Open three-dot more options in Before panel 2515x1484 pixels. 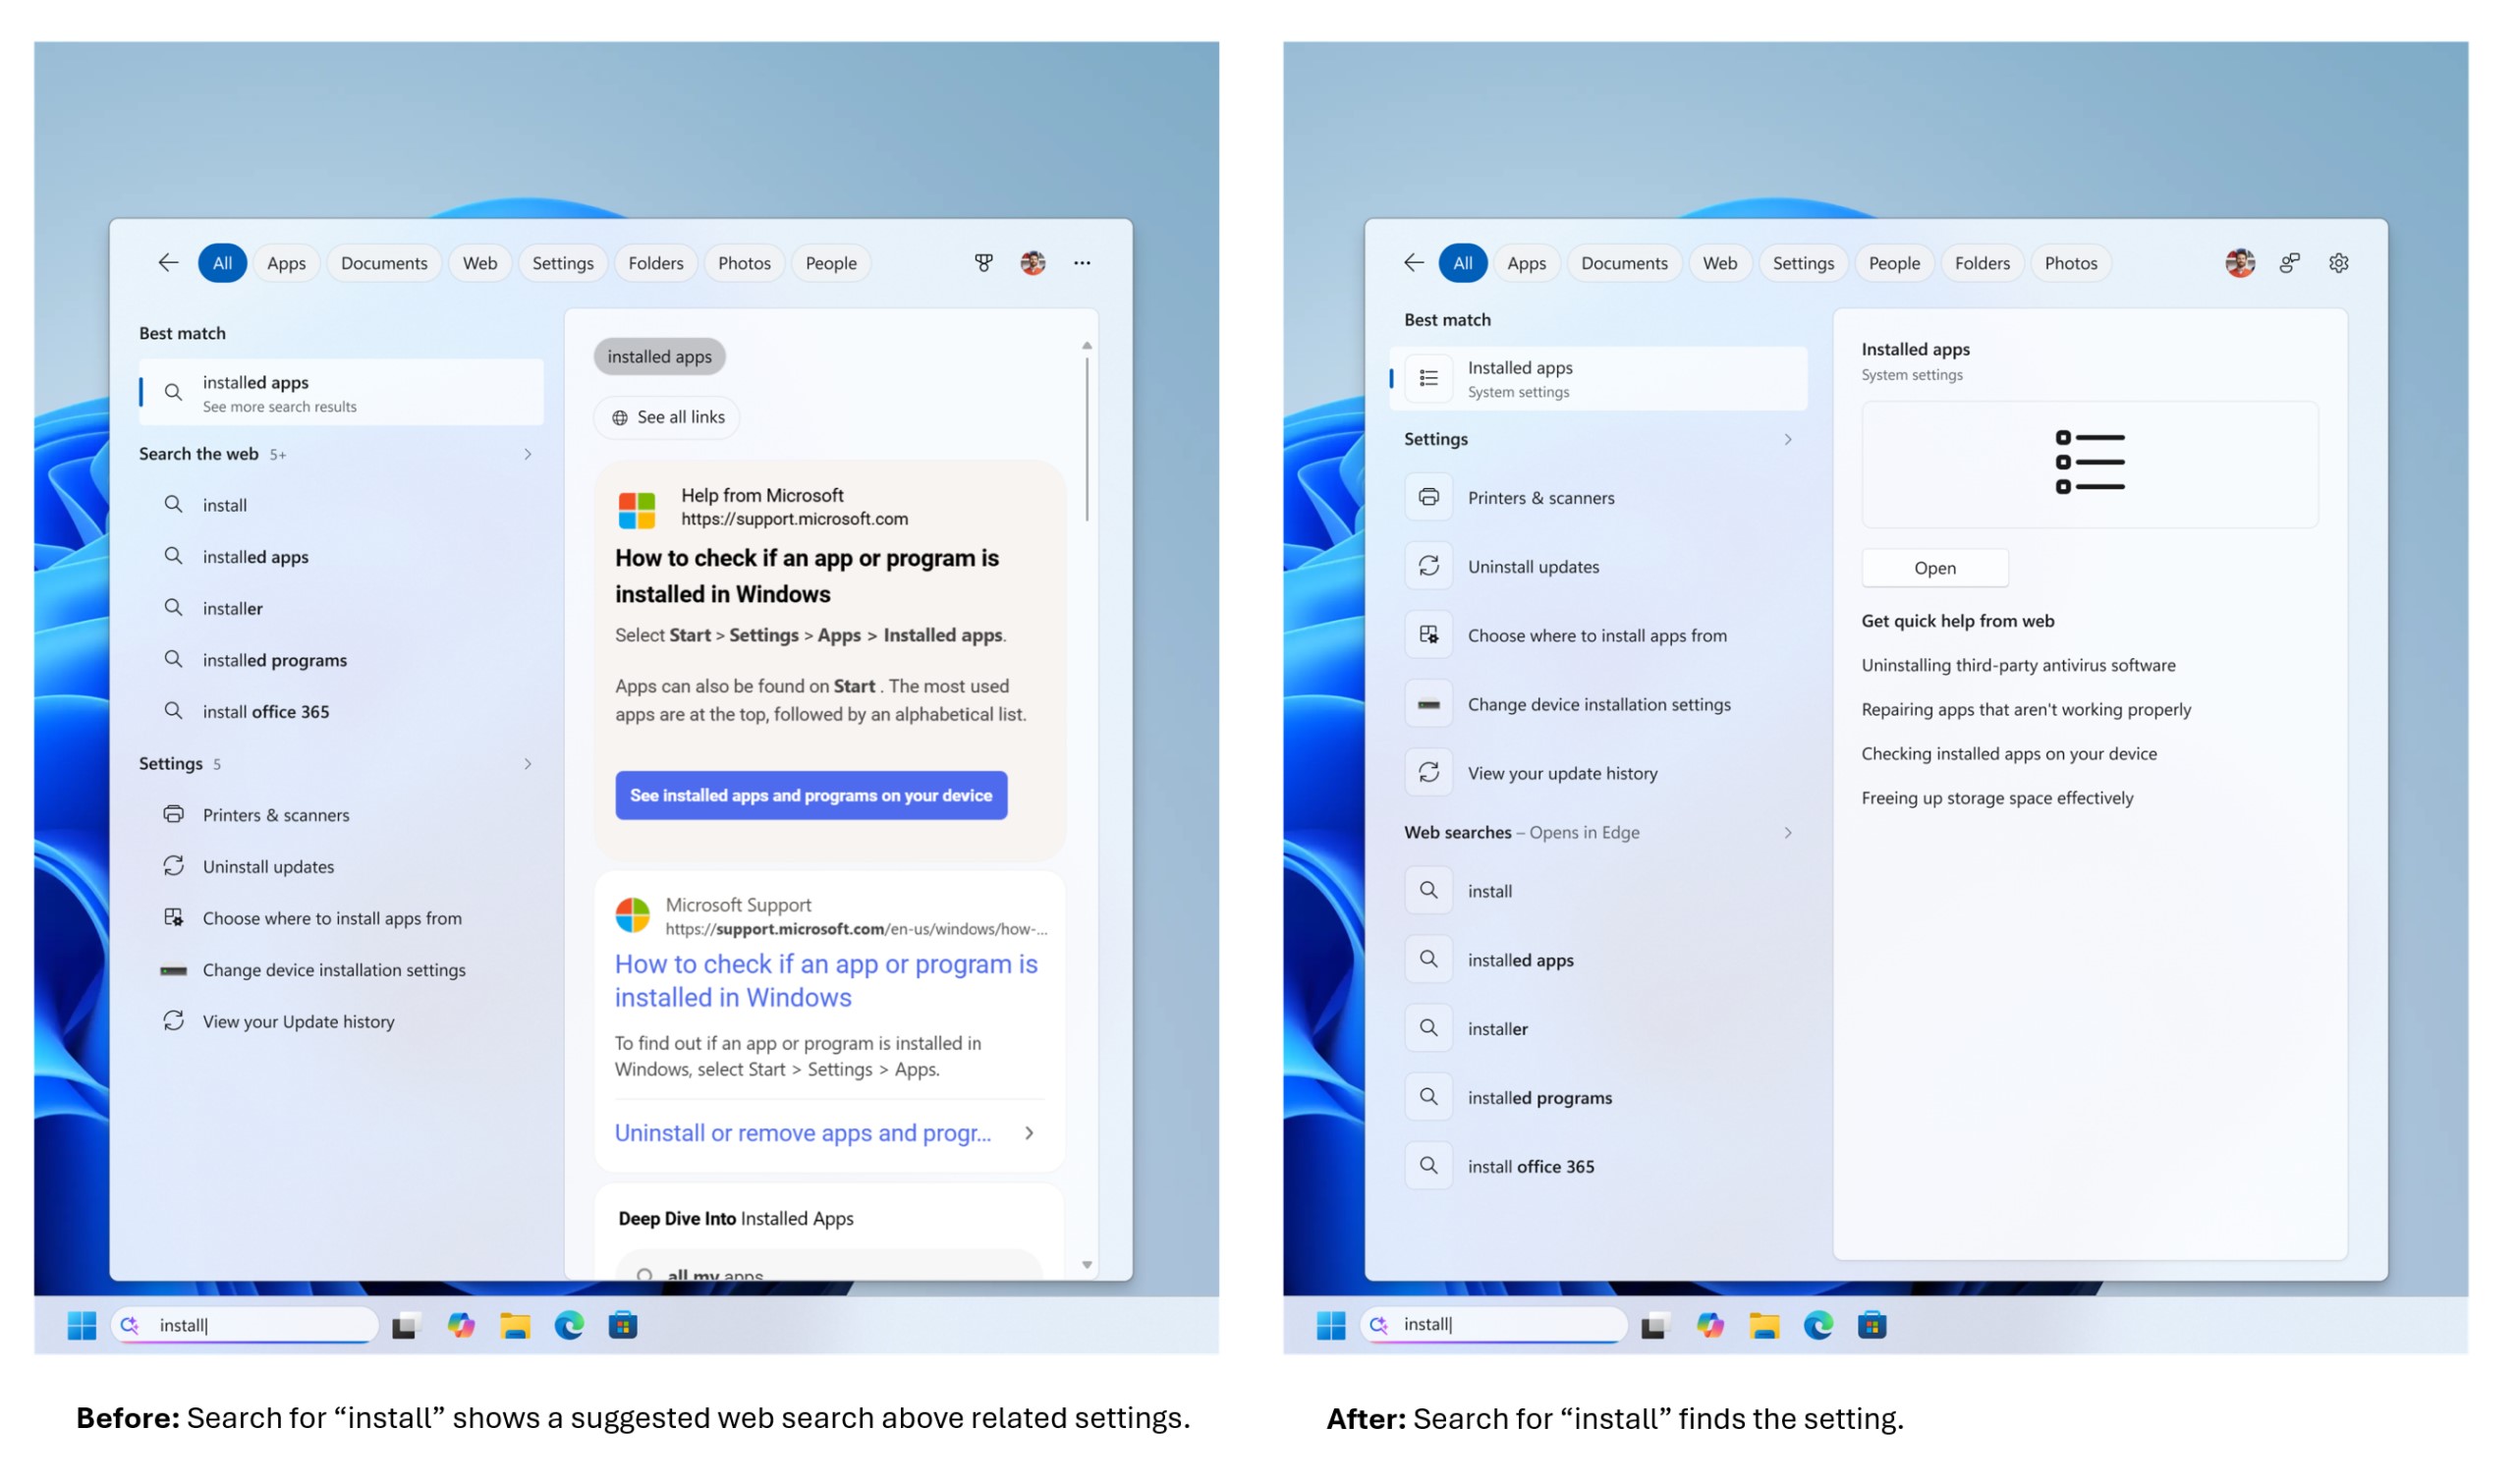(1082, 263)
